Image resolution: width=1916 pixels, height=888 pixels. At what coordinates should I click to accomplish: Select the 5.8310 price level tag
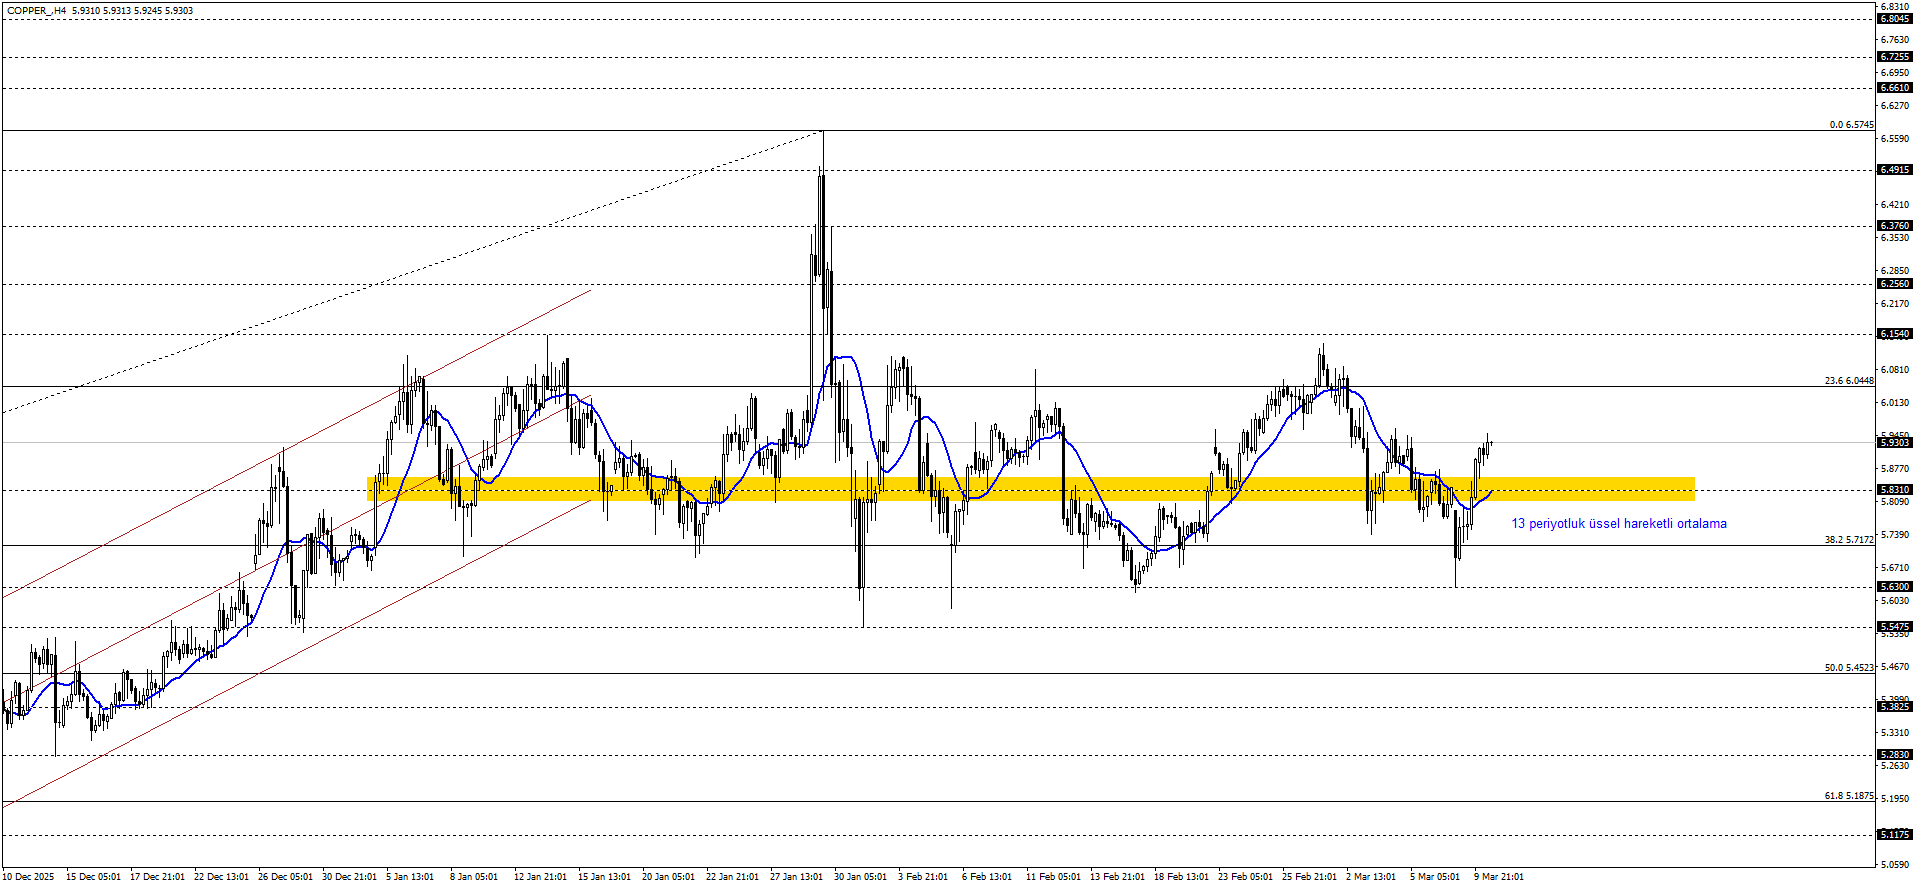coord(1895,490)
